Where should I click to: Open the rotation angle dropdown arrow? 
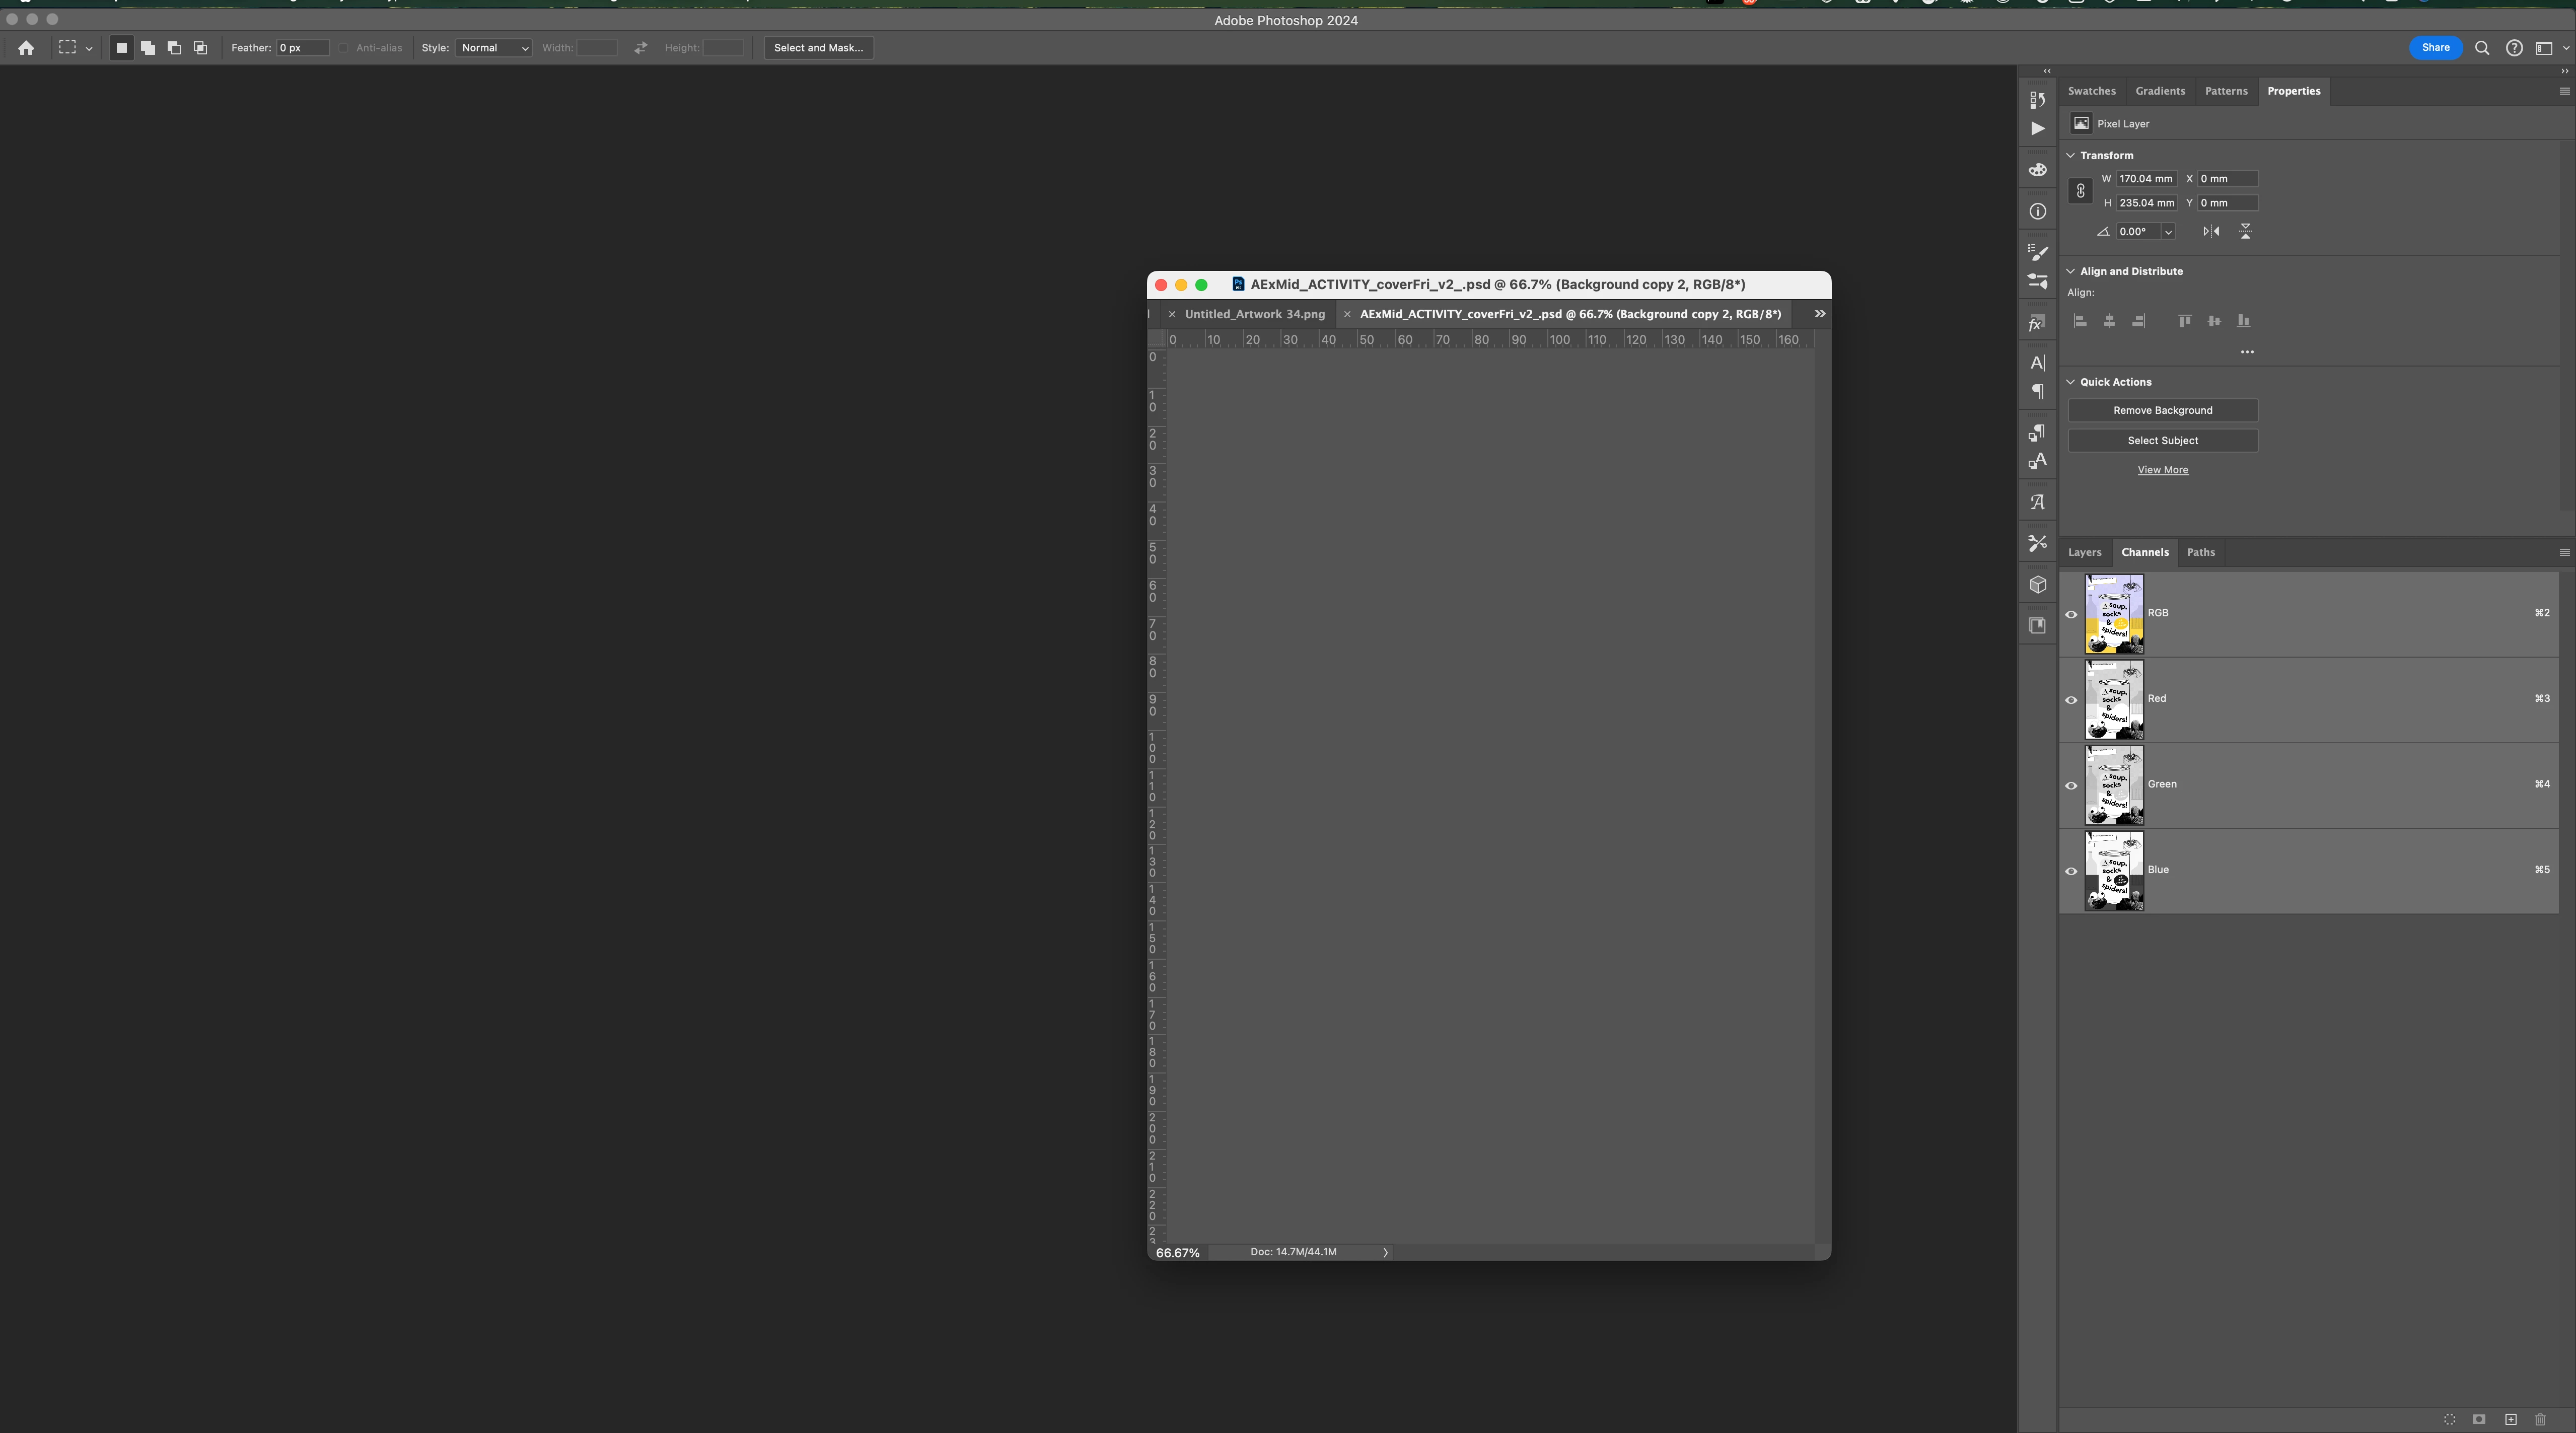click(2168, 232)
